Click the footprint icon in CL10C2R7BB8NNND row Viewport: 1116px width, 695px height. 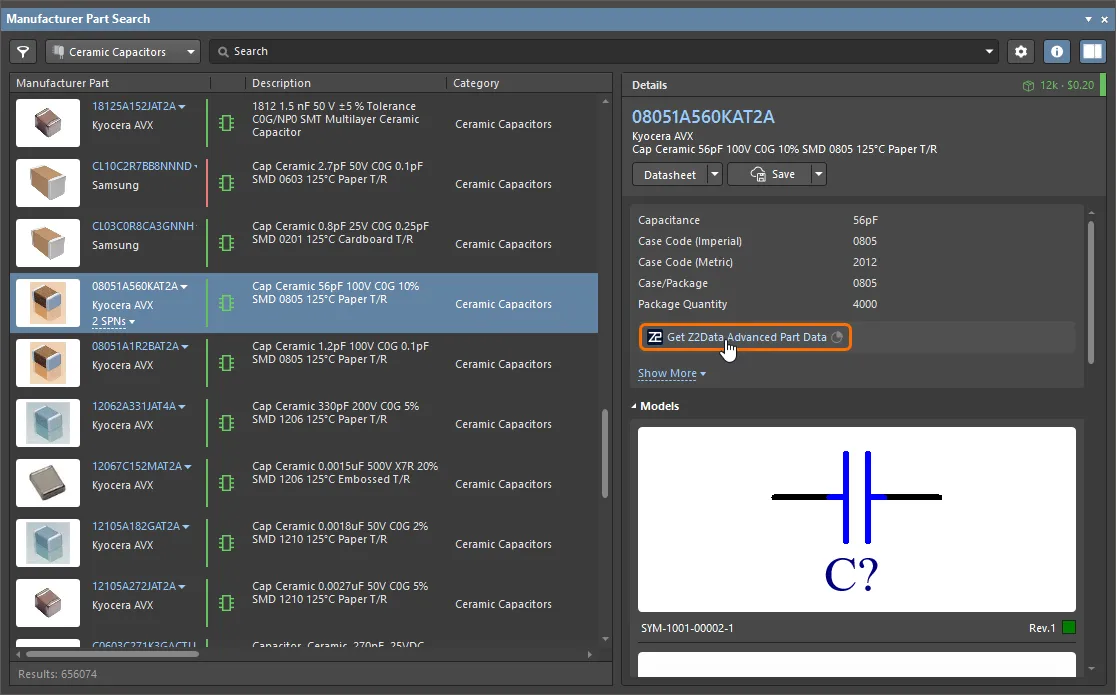click(226, 183)
